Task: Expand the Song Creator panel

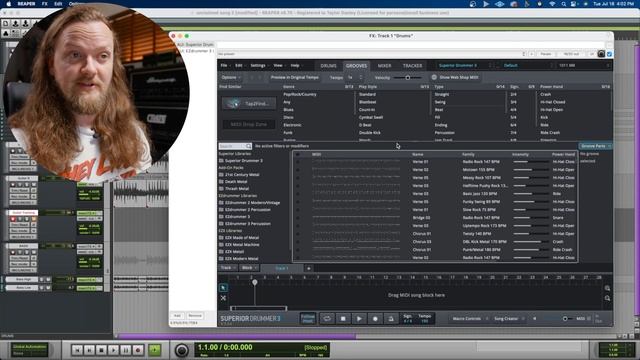Action: tap(509, 318)
